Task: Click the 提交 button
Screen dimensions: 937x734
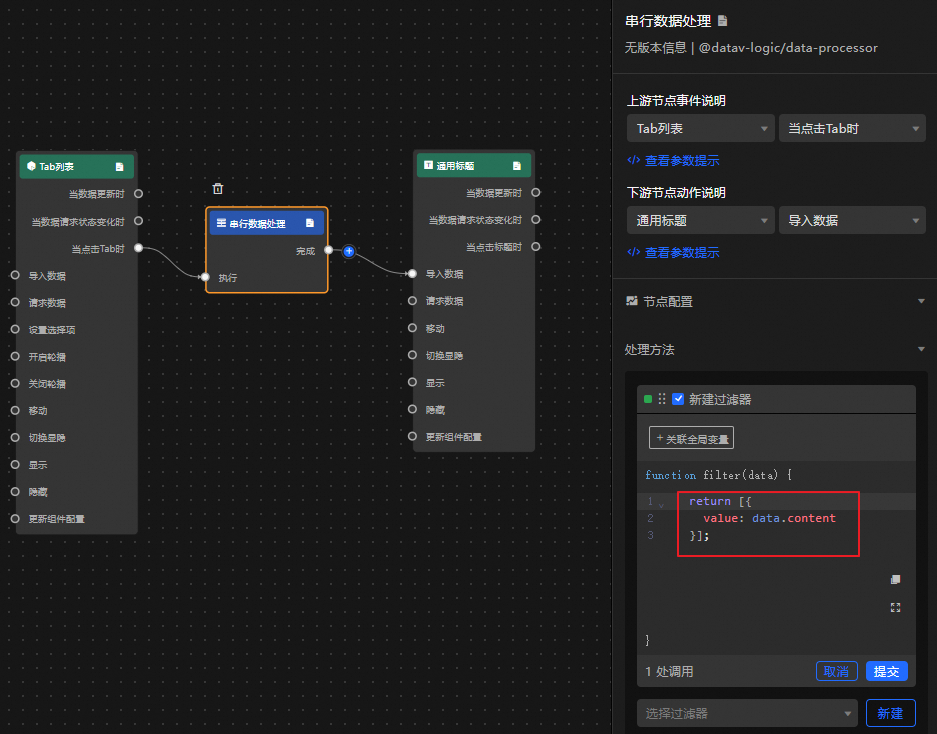Action: 887,671
